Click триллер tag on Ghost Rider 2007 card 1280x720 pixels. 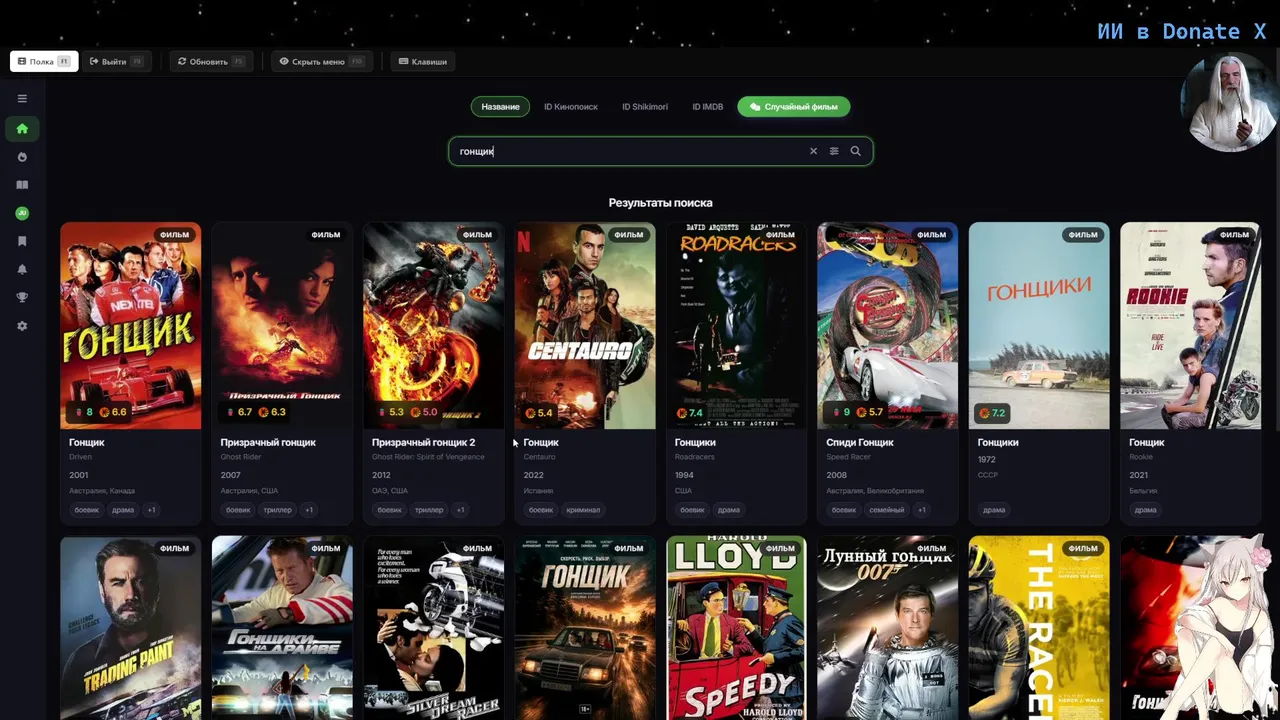[278, 510]
